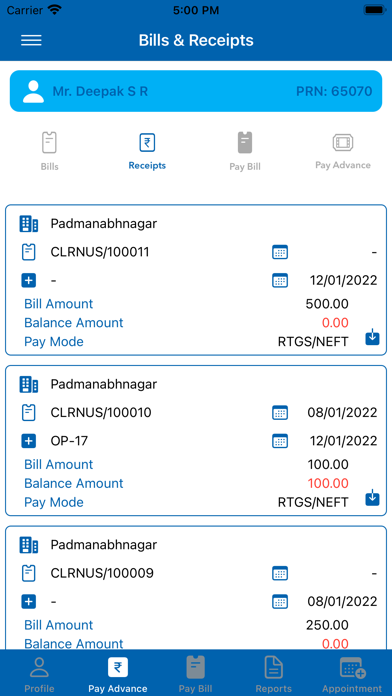This screenshot has height=696, width=392.
Task: Open the hamburger menu
Action: [31, 40]
